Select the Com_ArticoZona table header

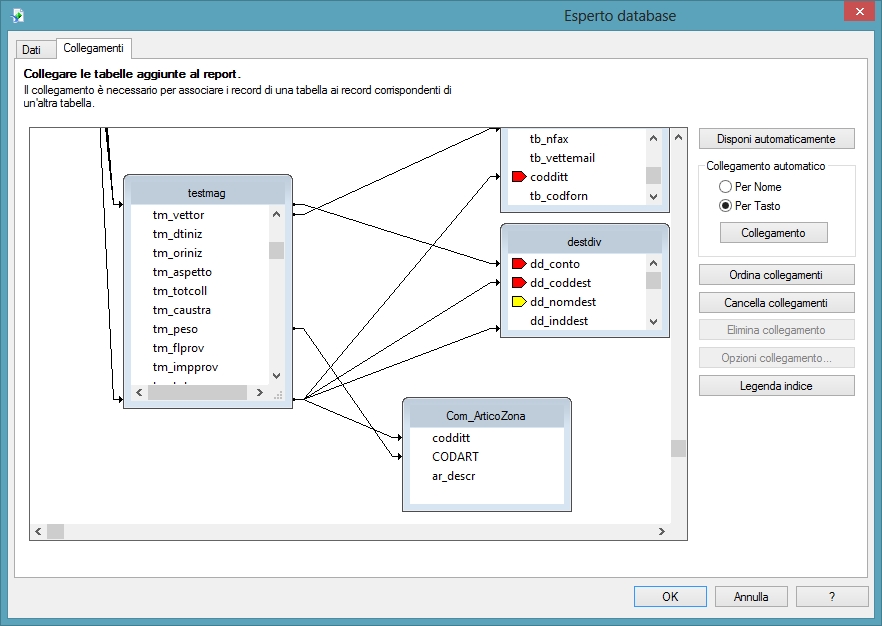[x=487, y=416]
